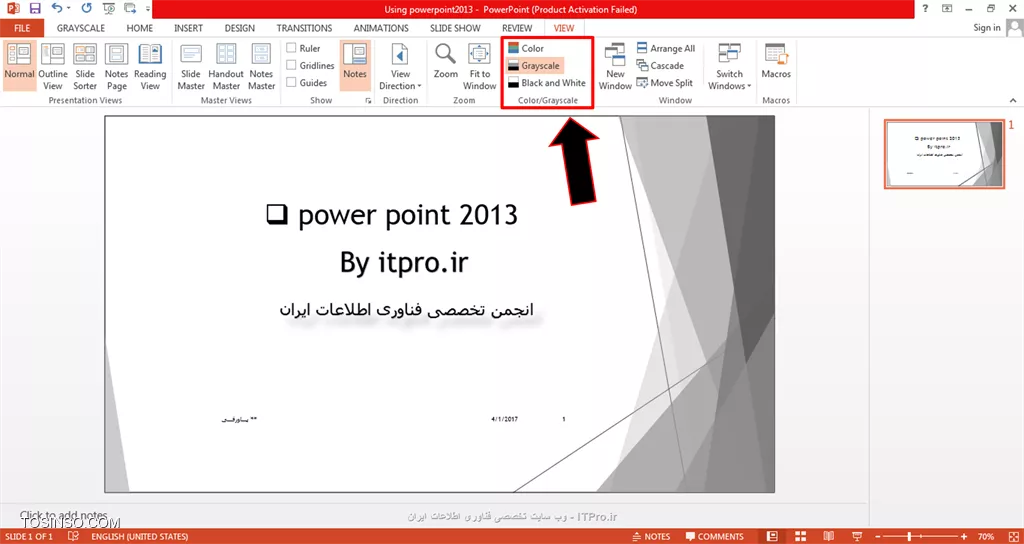1024x544 pixels.
Task: Click Sign in link
Action: [x=986, y=27]
